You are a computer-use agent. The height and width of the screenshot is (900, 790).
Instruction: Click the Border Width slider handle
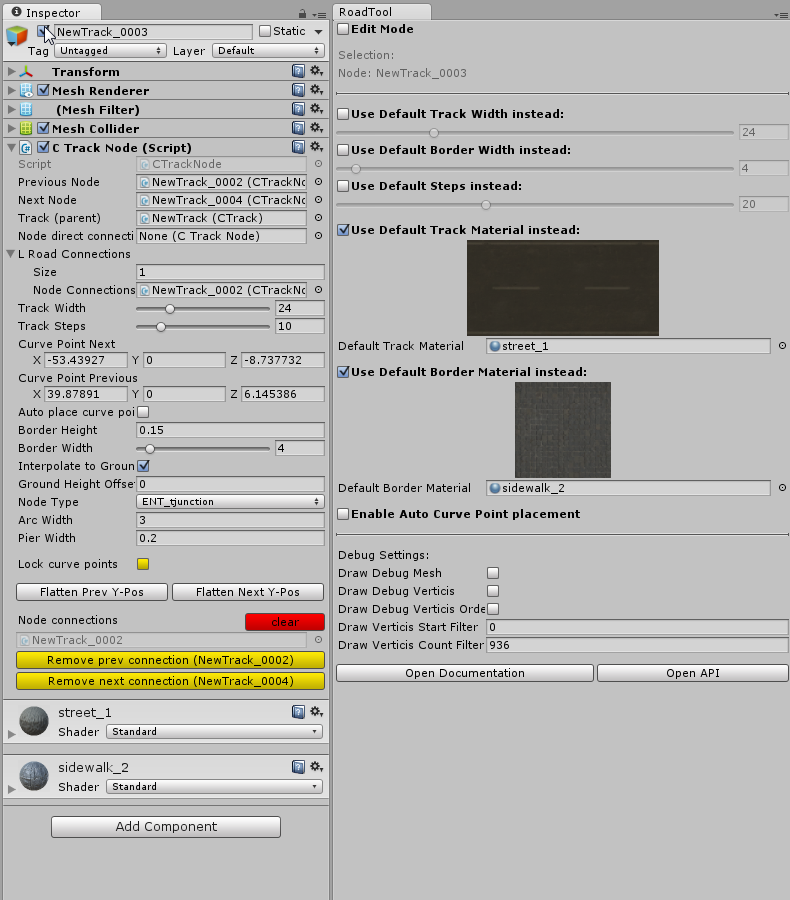coord(150,449)
